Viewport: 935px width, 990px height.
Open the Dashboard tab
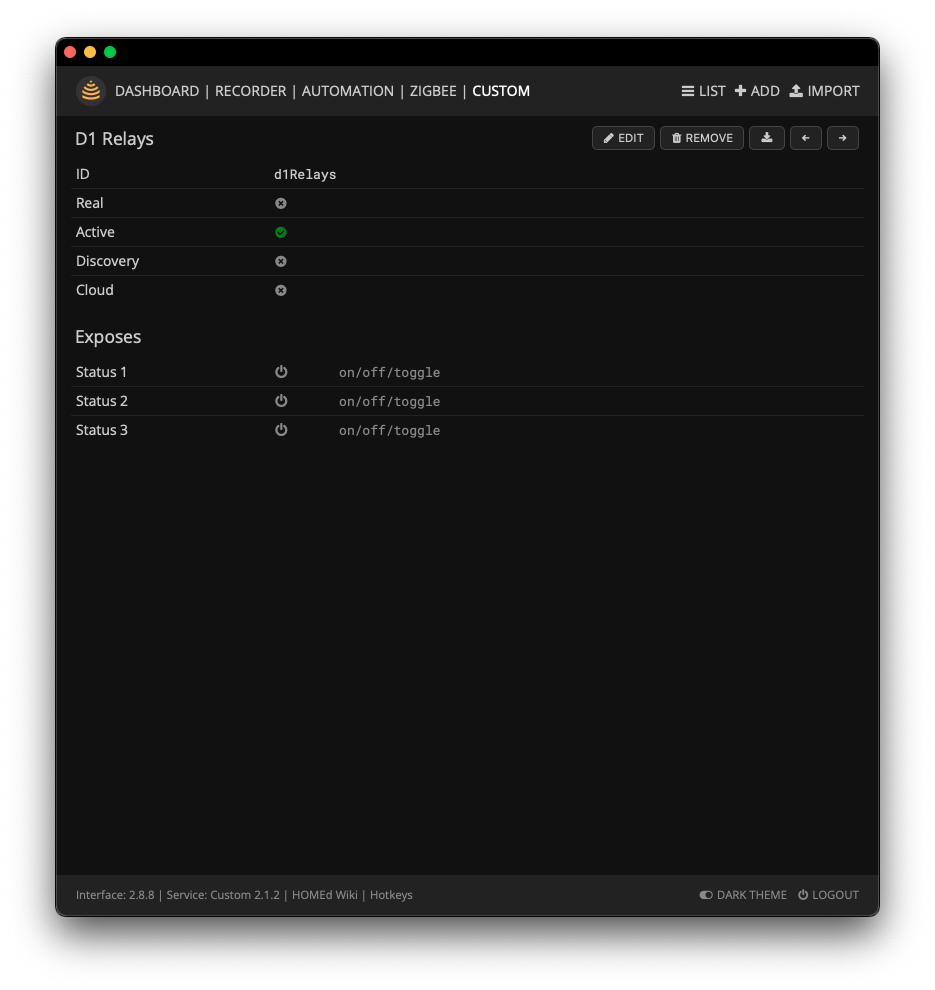[157, 91]
